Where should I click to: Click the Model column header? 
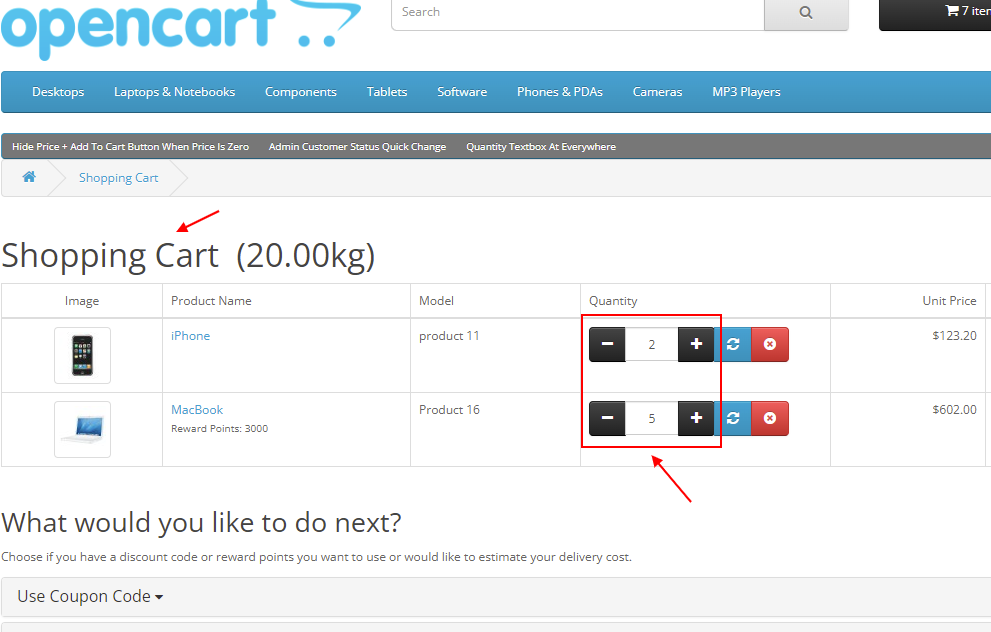tap(436, 301)
